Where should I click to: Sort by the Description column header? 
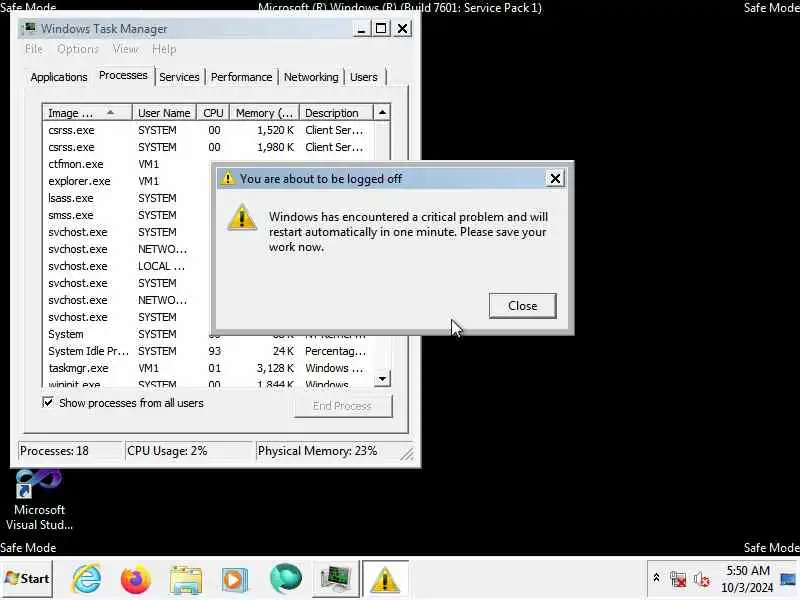pyautogui.click(x=336, y=113)
